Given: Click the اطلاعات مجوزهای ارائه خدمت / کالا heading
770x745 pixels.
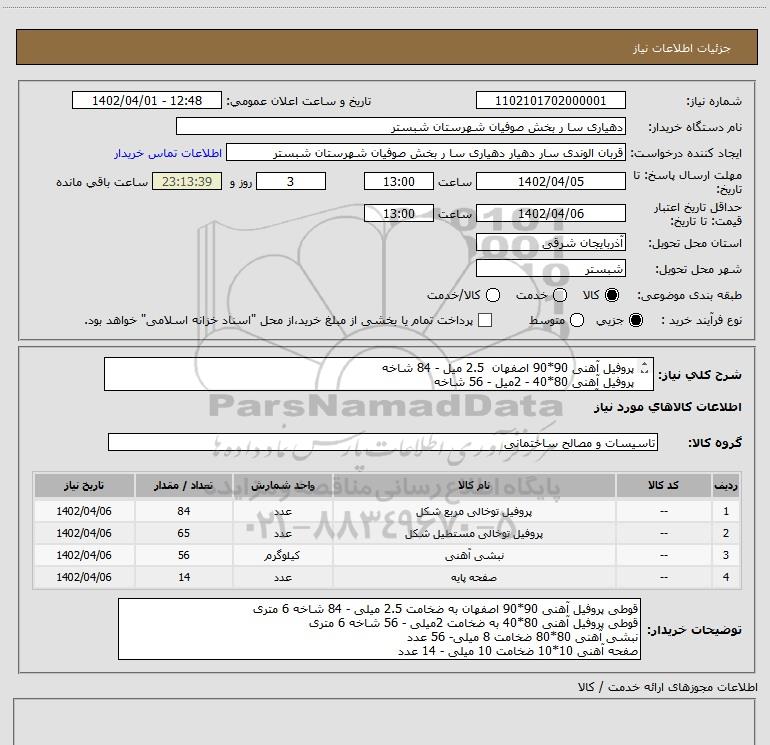Looking at the screenshot, I should pyautogui.click(x=667, y=687).
